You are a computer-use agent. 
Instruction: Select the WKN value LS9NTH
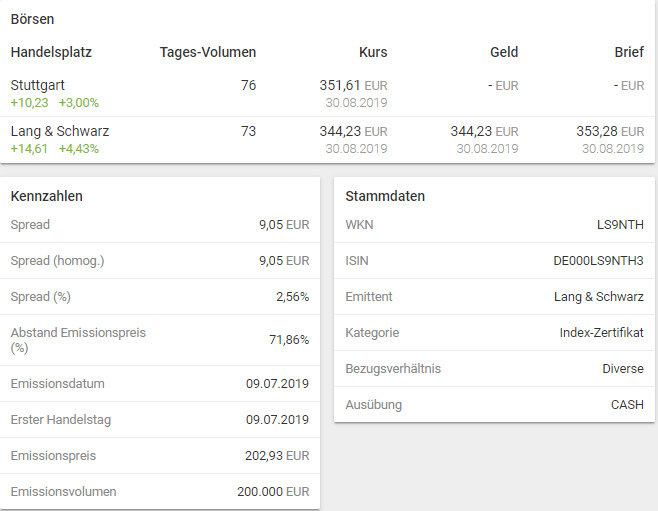point(621,225)
